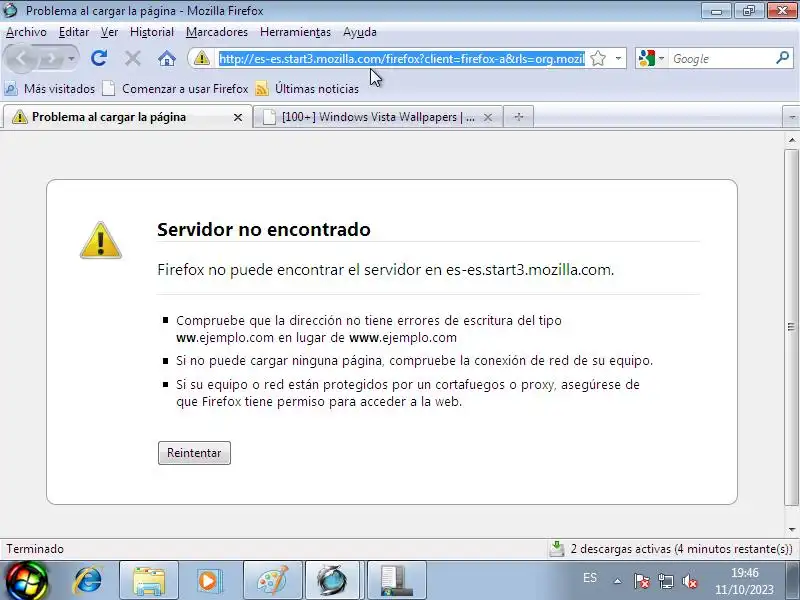Bookmark this page with the star icon

(x=598, y=58)
